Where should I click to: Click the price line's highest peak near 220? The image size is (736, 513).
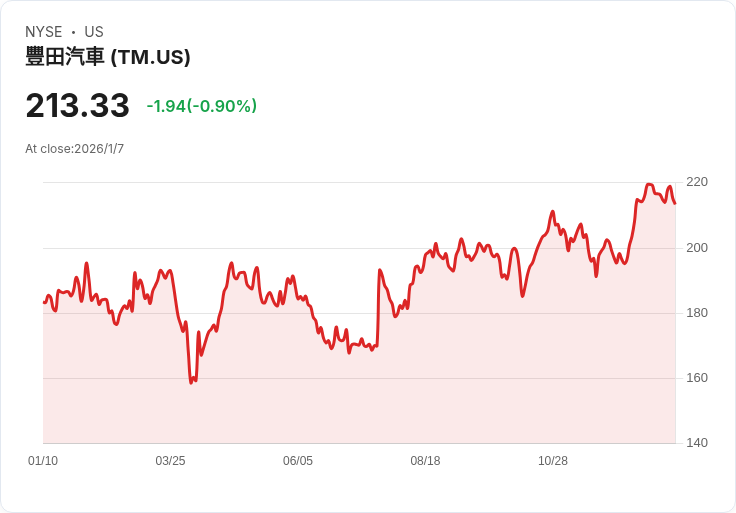click(649, 185)
